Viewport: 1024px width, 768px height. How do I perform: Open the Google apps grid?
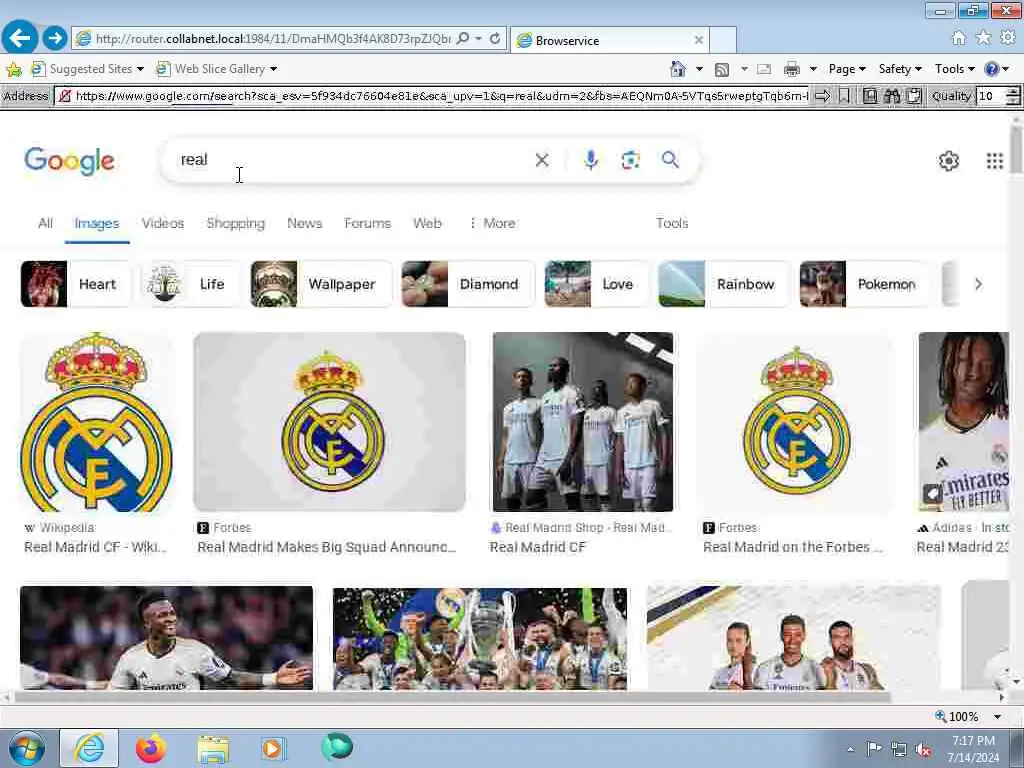click(x=995, y=161)
